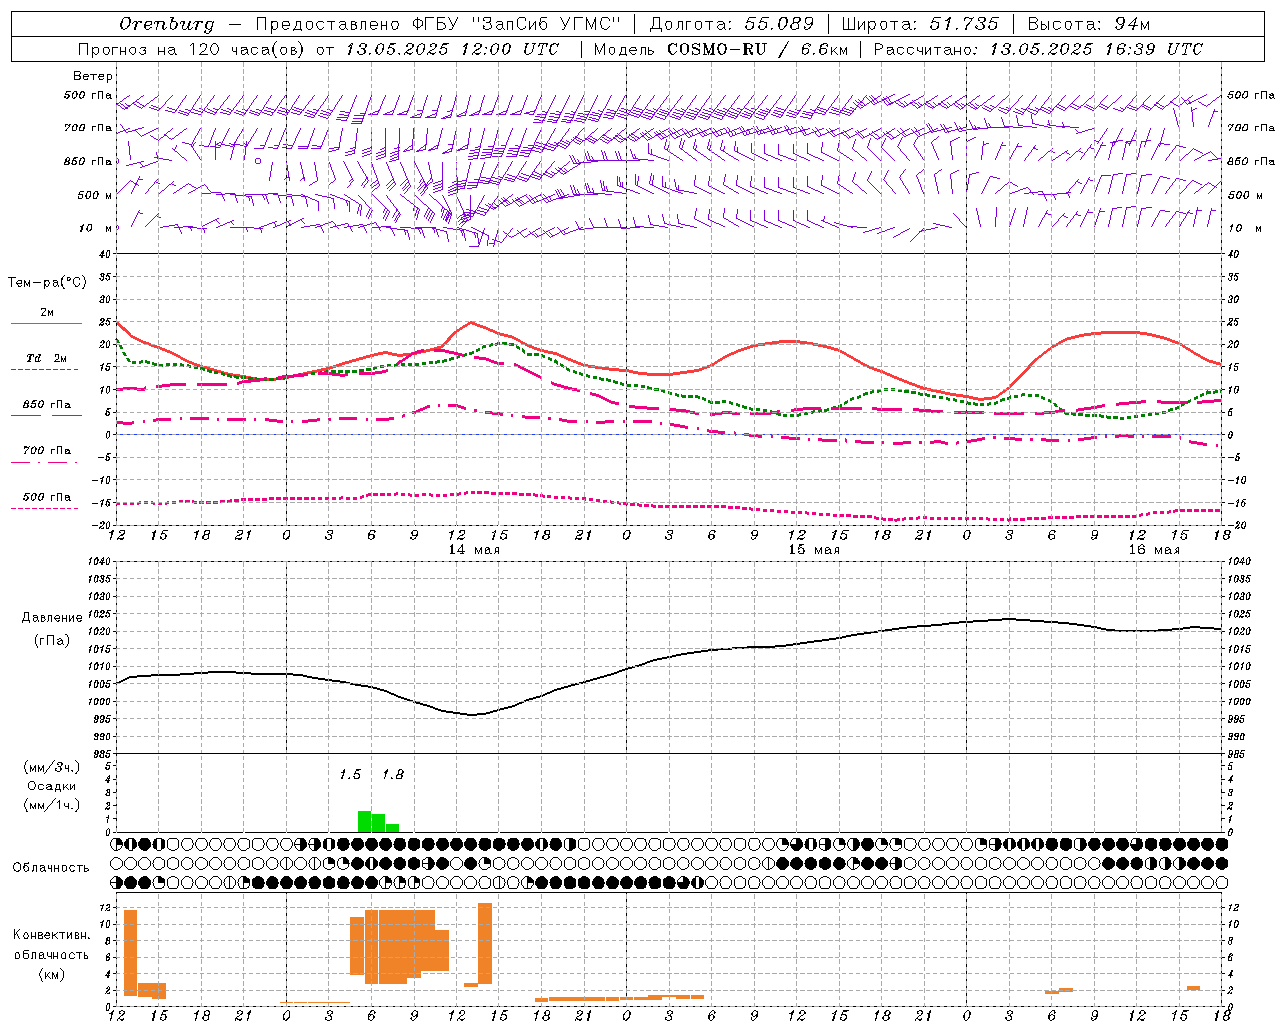The image size is (1280, 1024).
Task: Select forecast start "13.05.2025 12:00 UTC"
Action: 452,49
